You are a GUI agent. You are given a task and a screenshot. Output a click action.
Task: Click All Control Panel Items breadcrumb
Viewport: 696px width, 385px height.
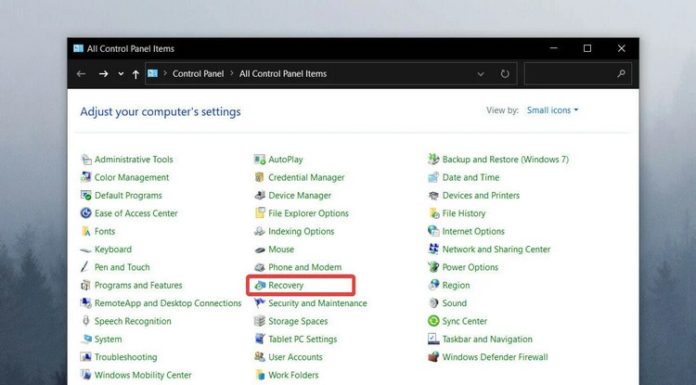pyautogui.click(x=283, y=74)
